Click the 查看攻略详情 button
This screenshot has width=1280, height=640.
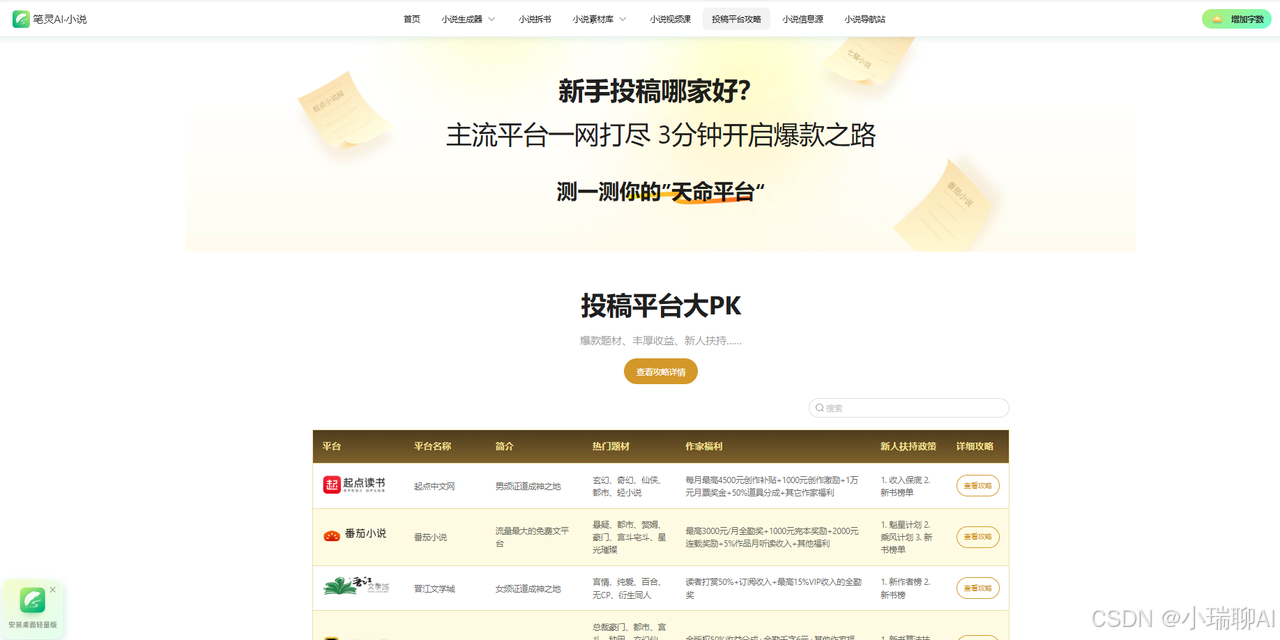tap(661, 372)
